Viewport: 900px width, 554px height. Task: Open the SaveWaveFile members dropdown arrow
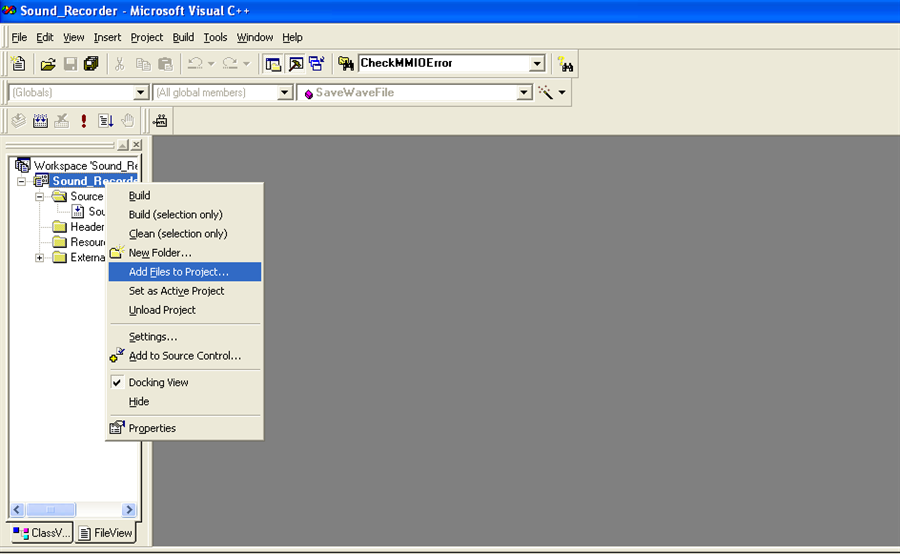point(524,92)
